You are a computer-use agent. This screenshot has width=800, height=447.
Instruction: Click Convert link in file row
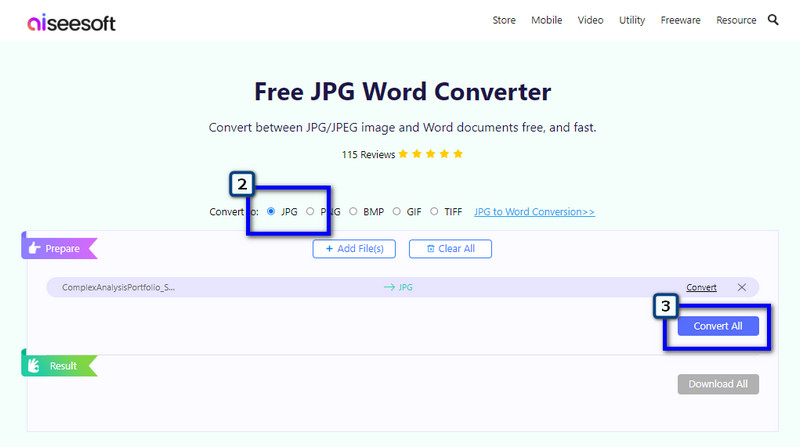click(x=701, y=287)
